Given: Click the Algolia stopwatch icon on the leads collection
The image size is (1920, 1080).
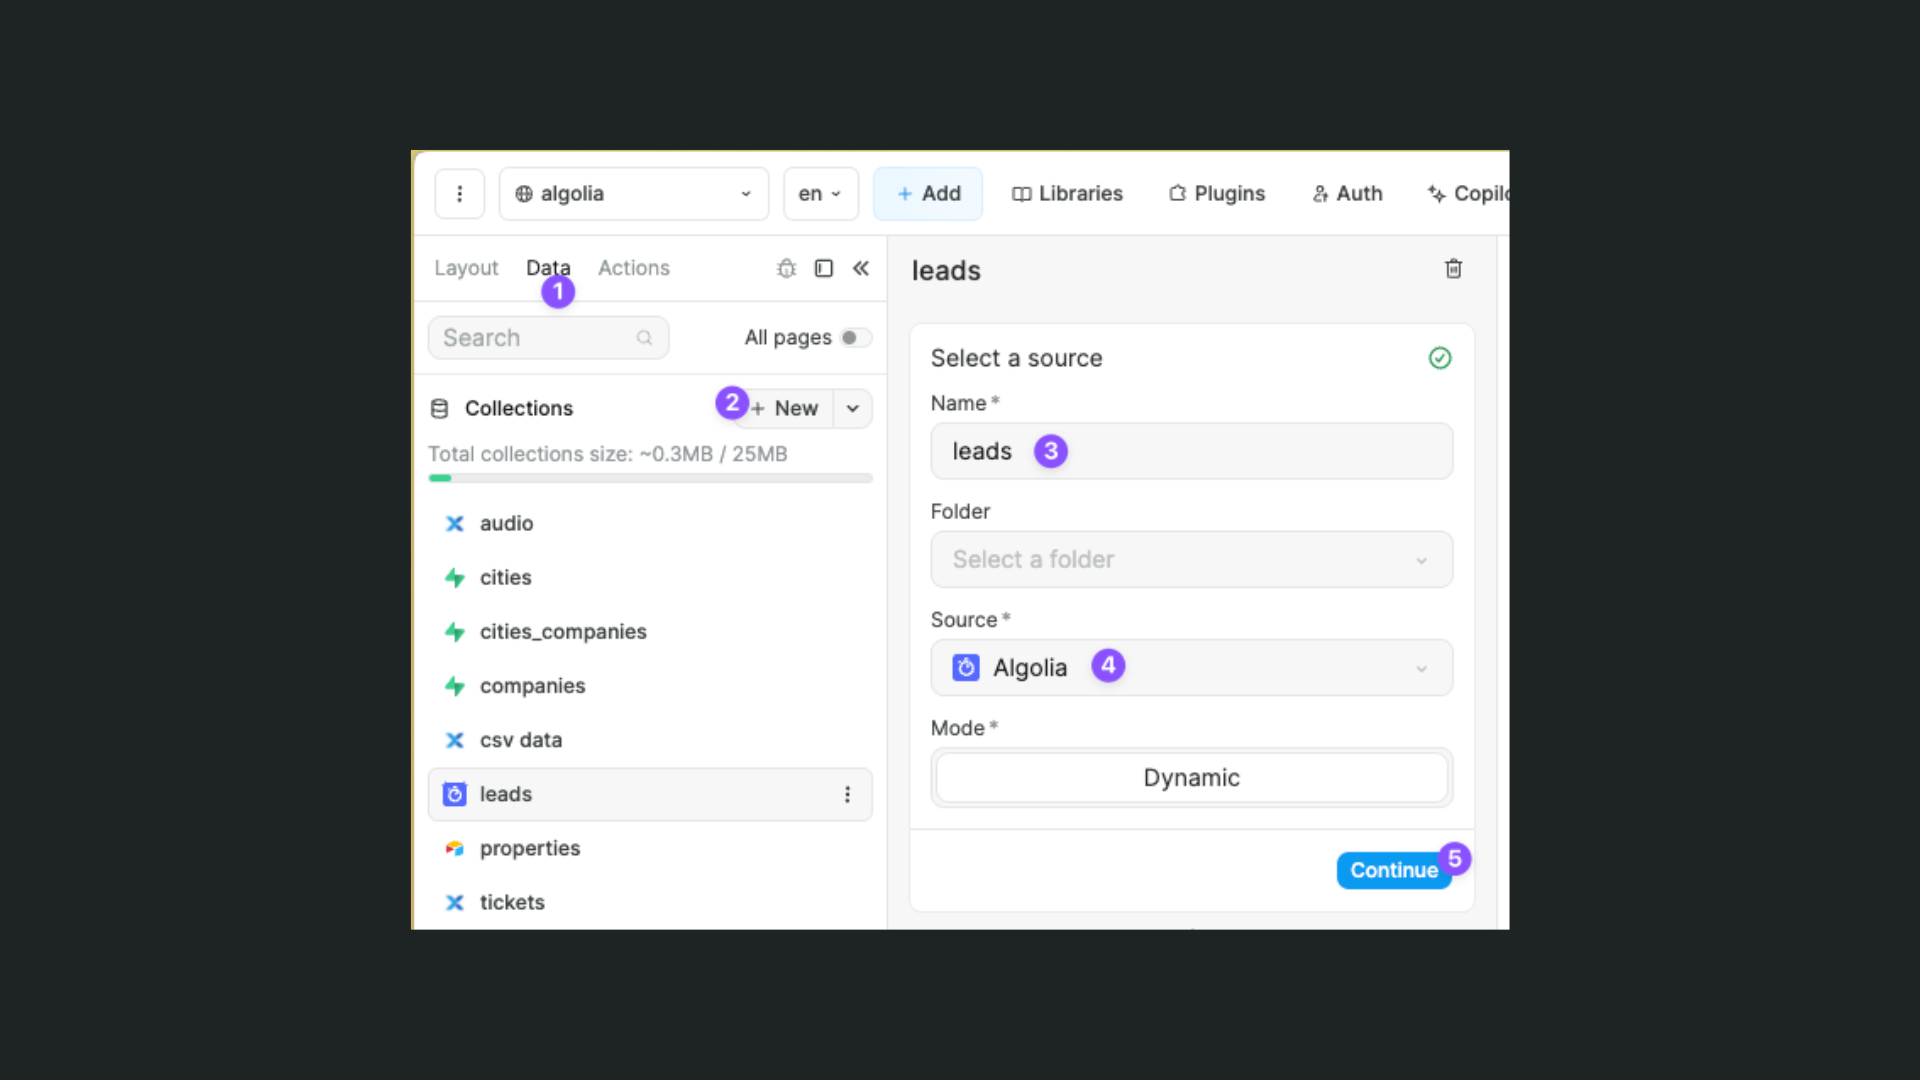Looking at the screenshot, I should pyautogui.click(x=455, y=794).
